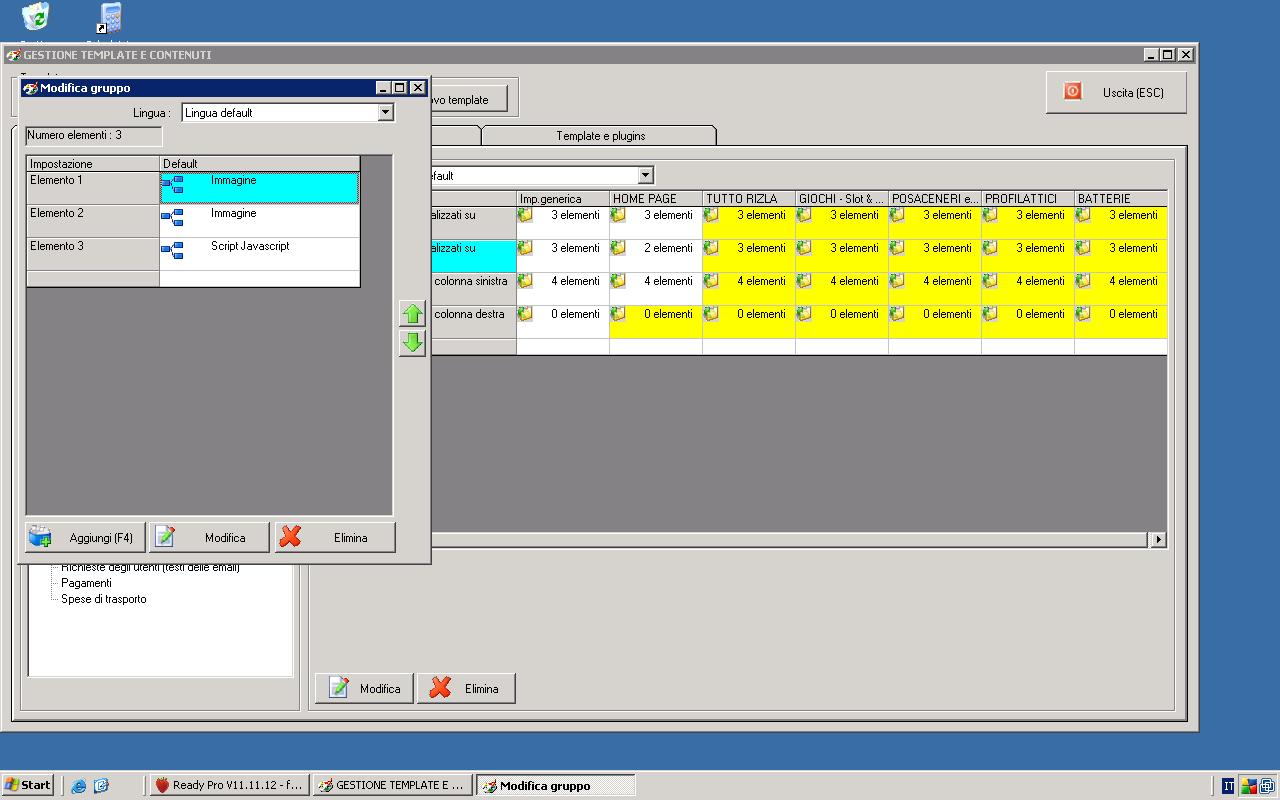
Task: Click the tree icon in Elemento 2 row
Action: tap(172, 218)
